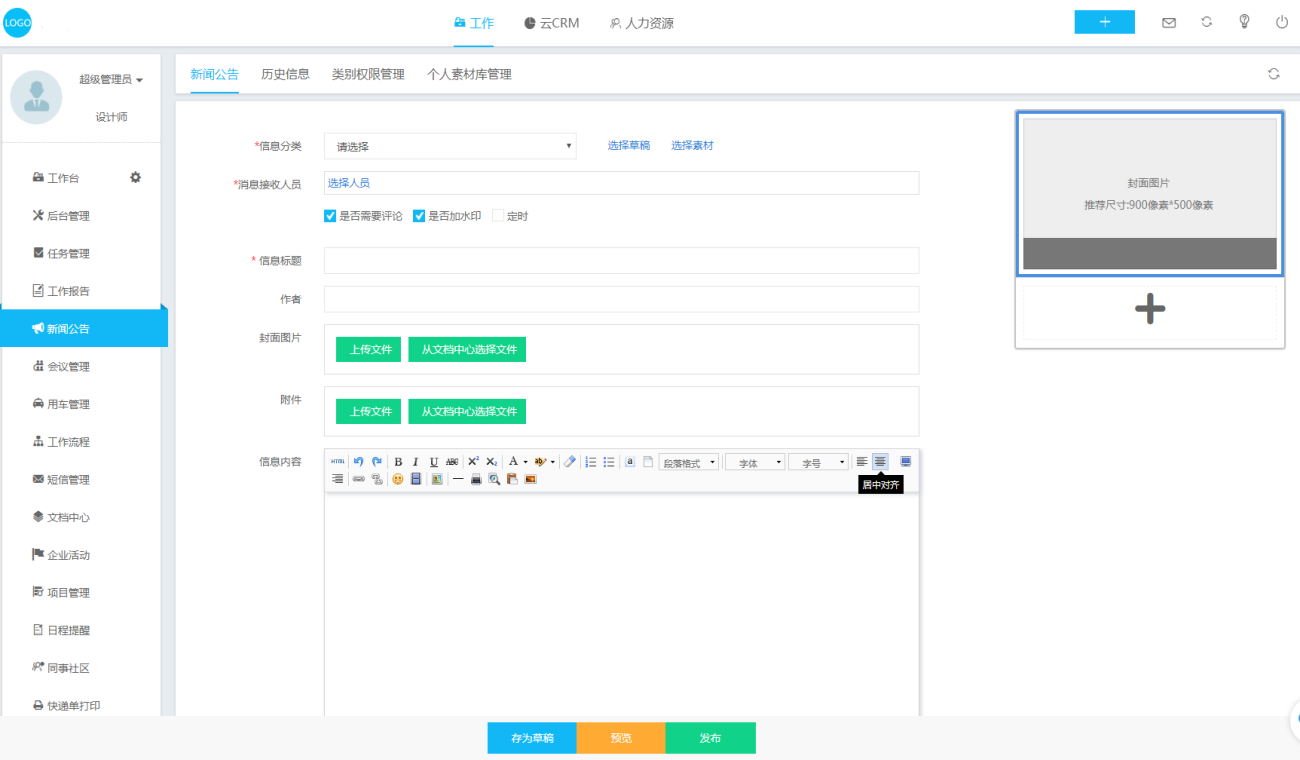Toggle bold formatting
Screen dimensions: 1300x760
[398, 462]
